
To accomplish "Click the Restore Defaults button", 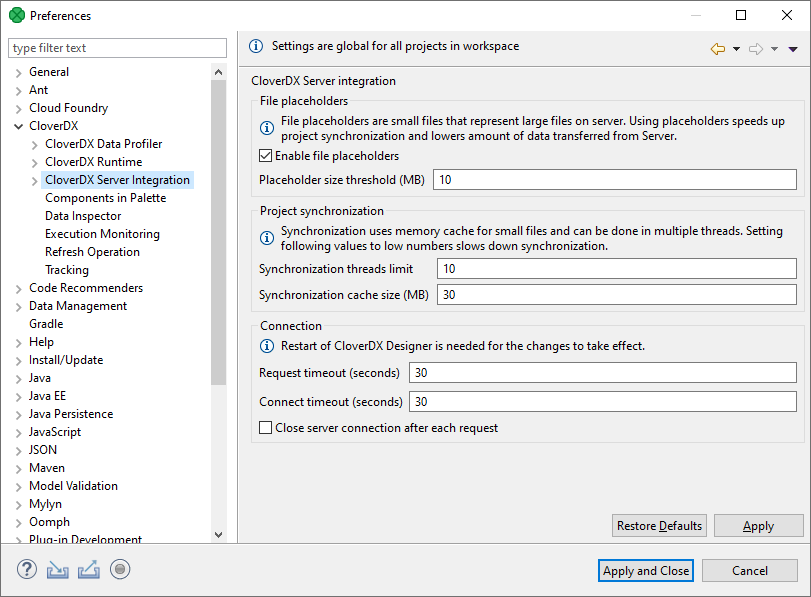I will click(659, 525).
